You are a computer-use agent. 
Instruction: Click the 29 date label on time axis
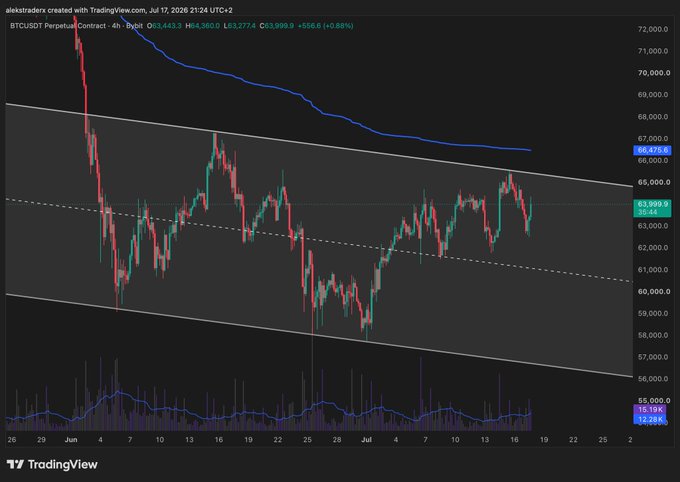41,440
